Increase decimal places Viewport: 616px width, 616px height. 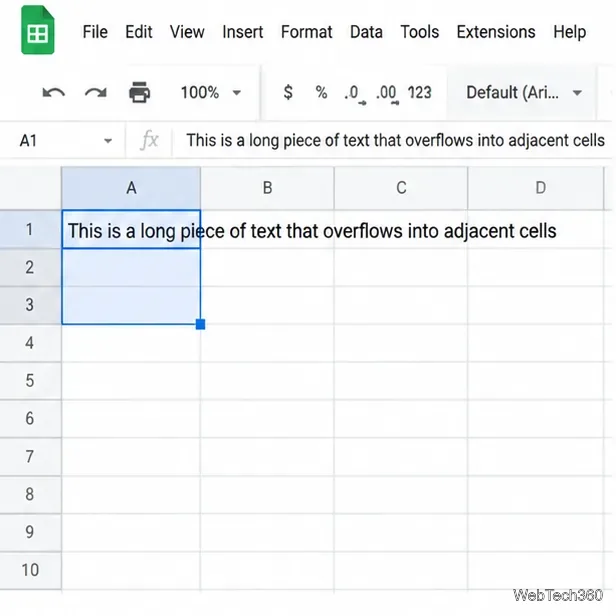point(387,94)
